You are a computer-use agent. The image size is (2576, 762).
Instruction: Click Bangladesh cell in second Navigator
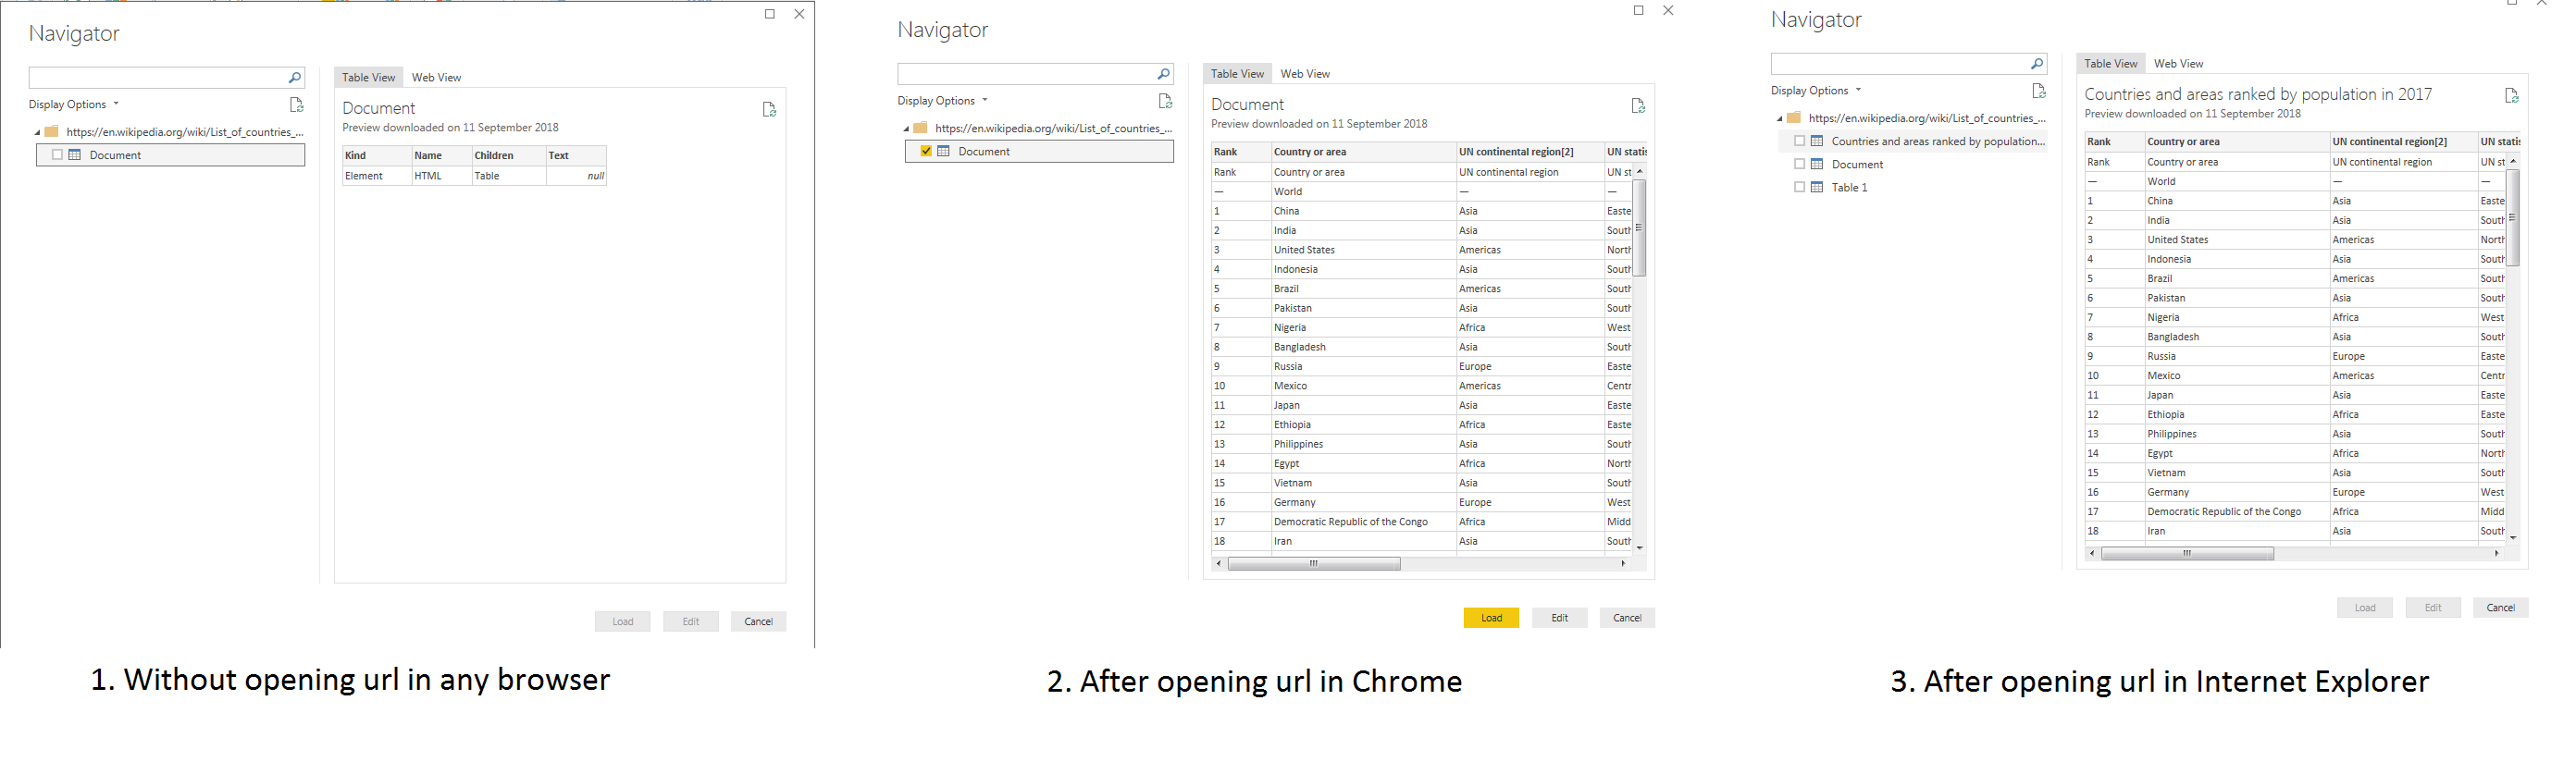pyautogui.click(x=1363, y=347)
